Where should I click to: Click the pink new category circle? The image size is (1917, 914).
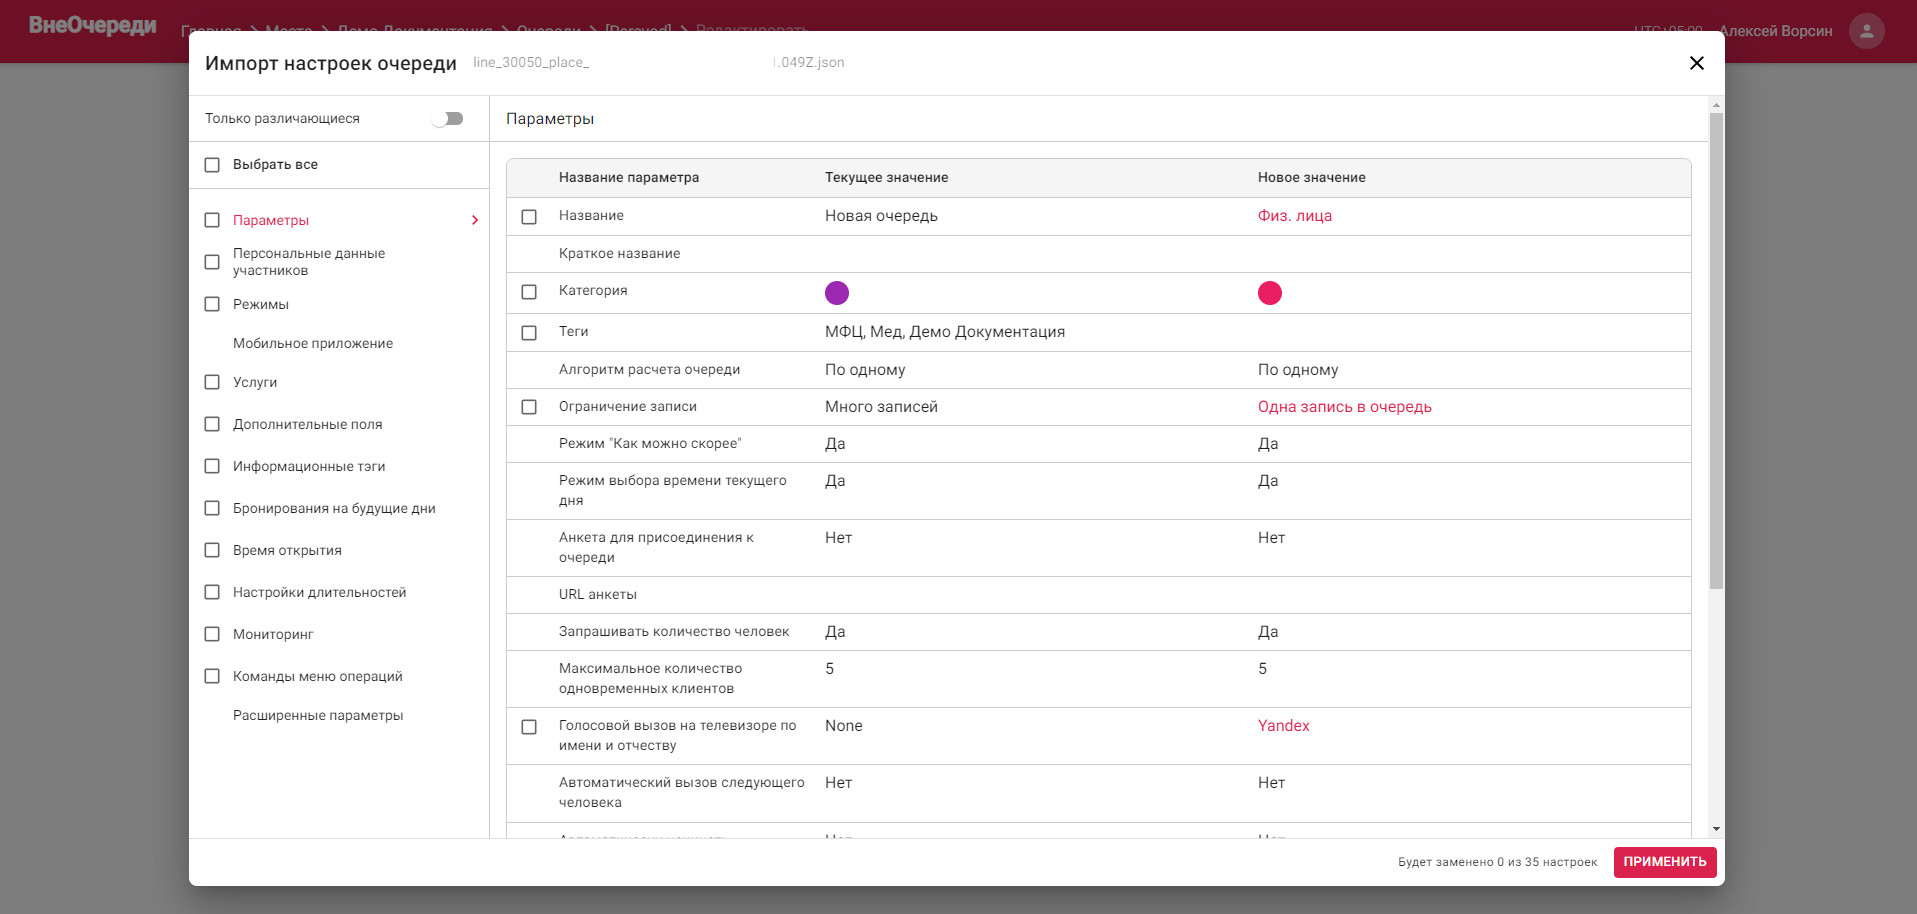1270,292
